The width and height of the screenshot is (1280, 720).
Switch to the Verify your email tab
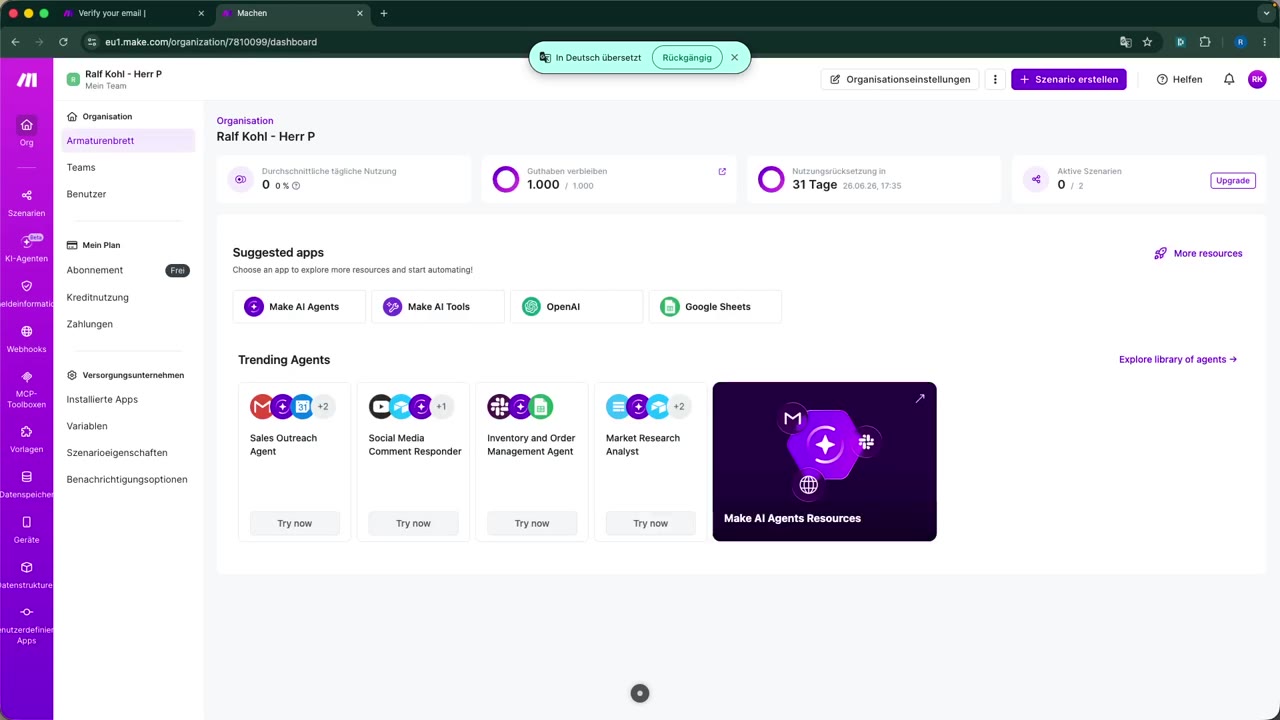pyautogui.click(x=133, y=13)
